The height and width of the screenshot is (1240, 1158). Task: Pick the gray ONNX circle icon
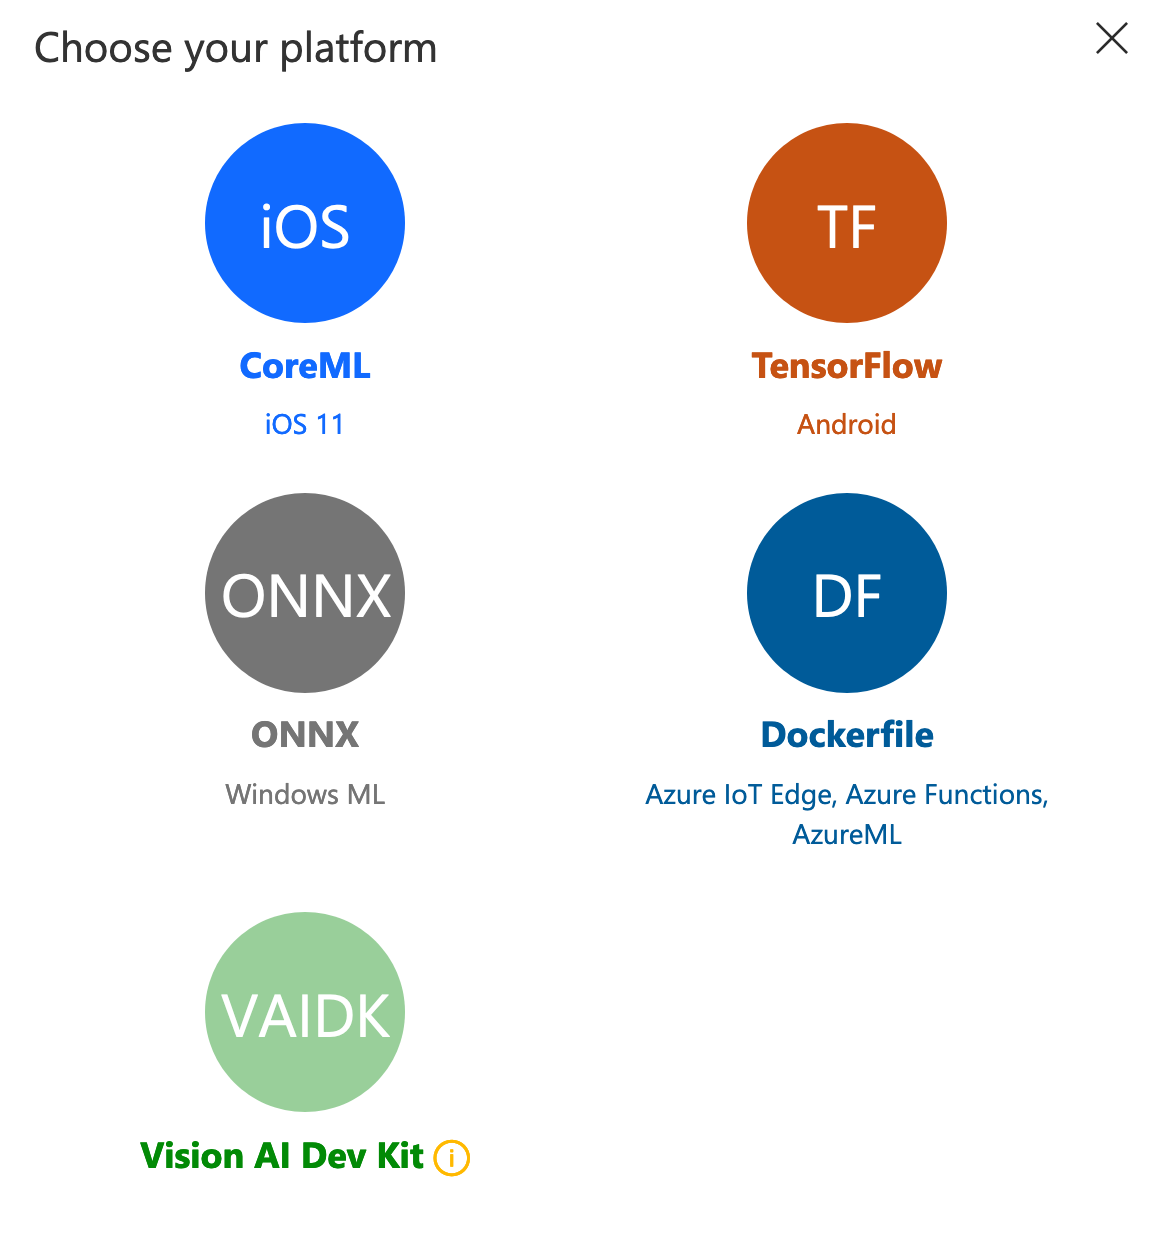[x=305, y=593]
